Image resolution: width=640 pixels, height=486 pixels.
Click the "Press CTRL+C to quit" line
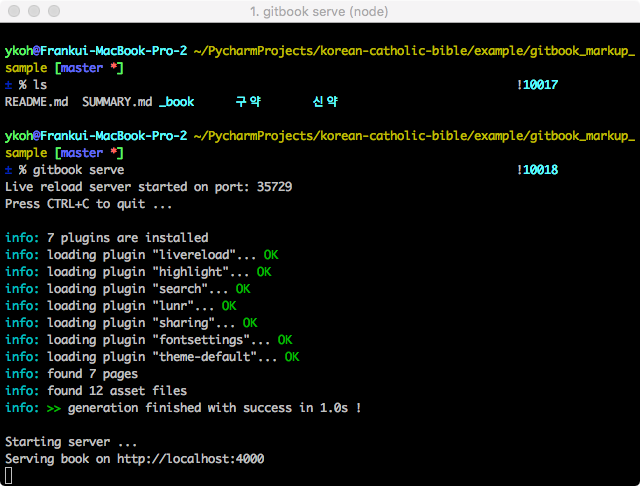88,204
